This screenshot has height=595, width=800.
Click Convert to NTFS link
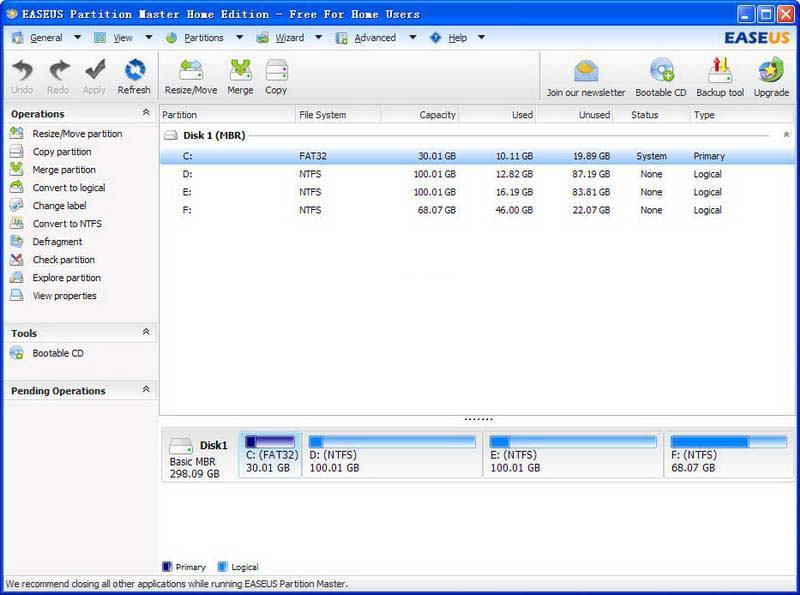click(x=66, y=224)
